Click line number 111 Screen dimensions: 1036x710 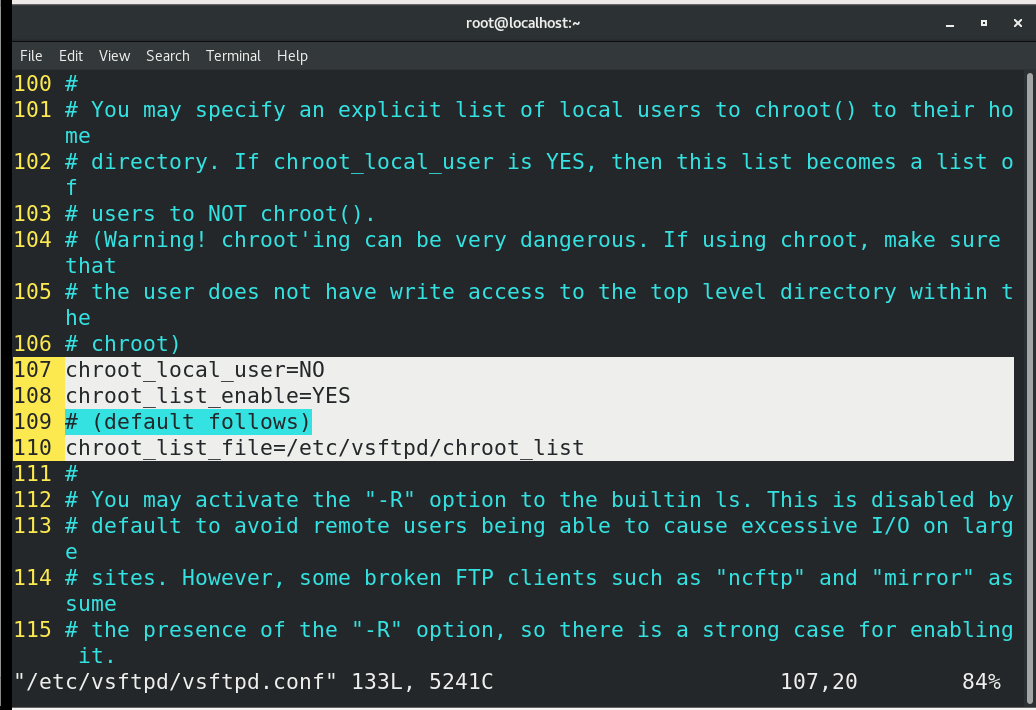(x=32, y=474)
